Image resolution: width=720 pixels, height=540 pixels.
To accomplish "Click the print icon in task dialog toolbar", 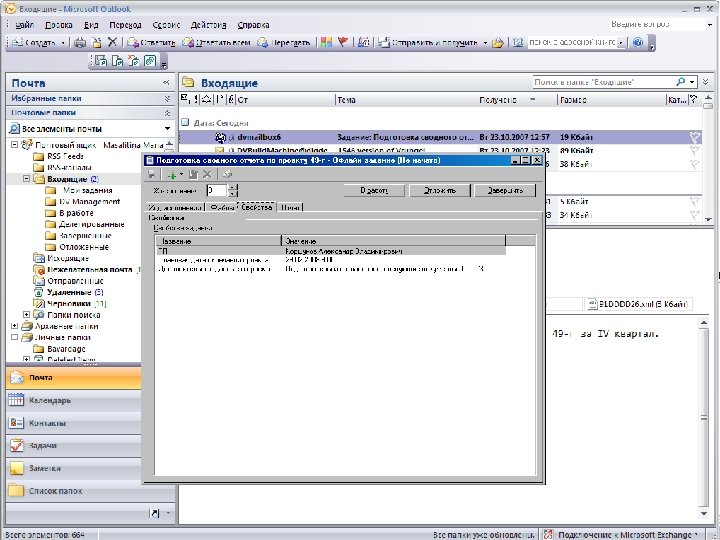I will 227,174.
